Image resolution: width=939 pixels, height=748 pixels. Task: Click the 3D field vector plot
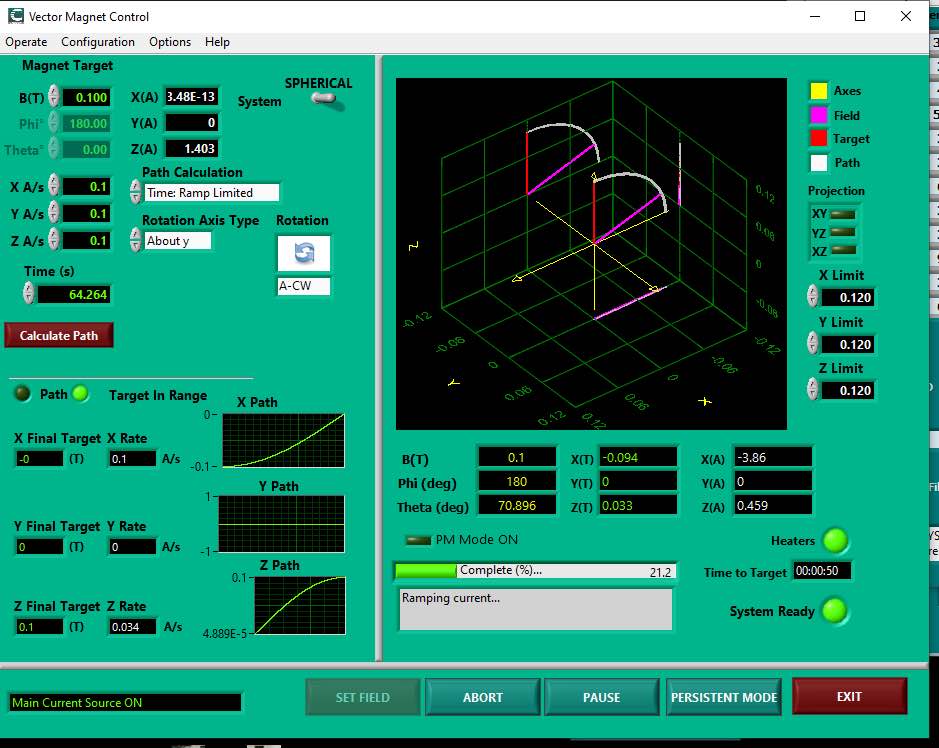591,253
